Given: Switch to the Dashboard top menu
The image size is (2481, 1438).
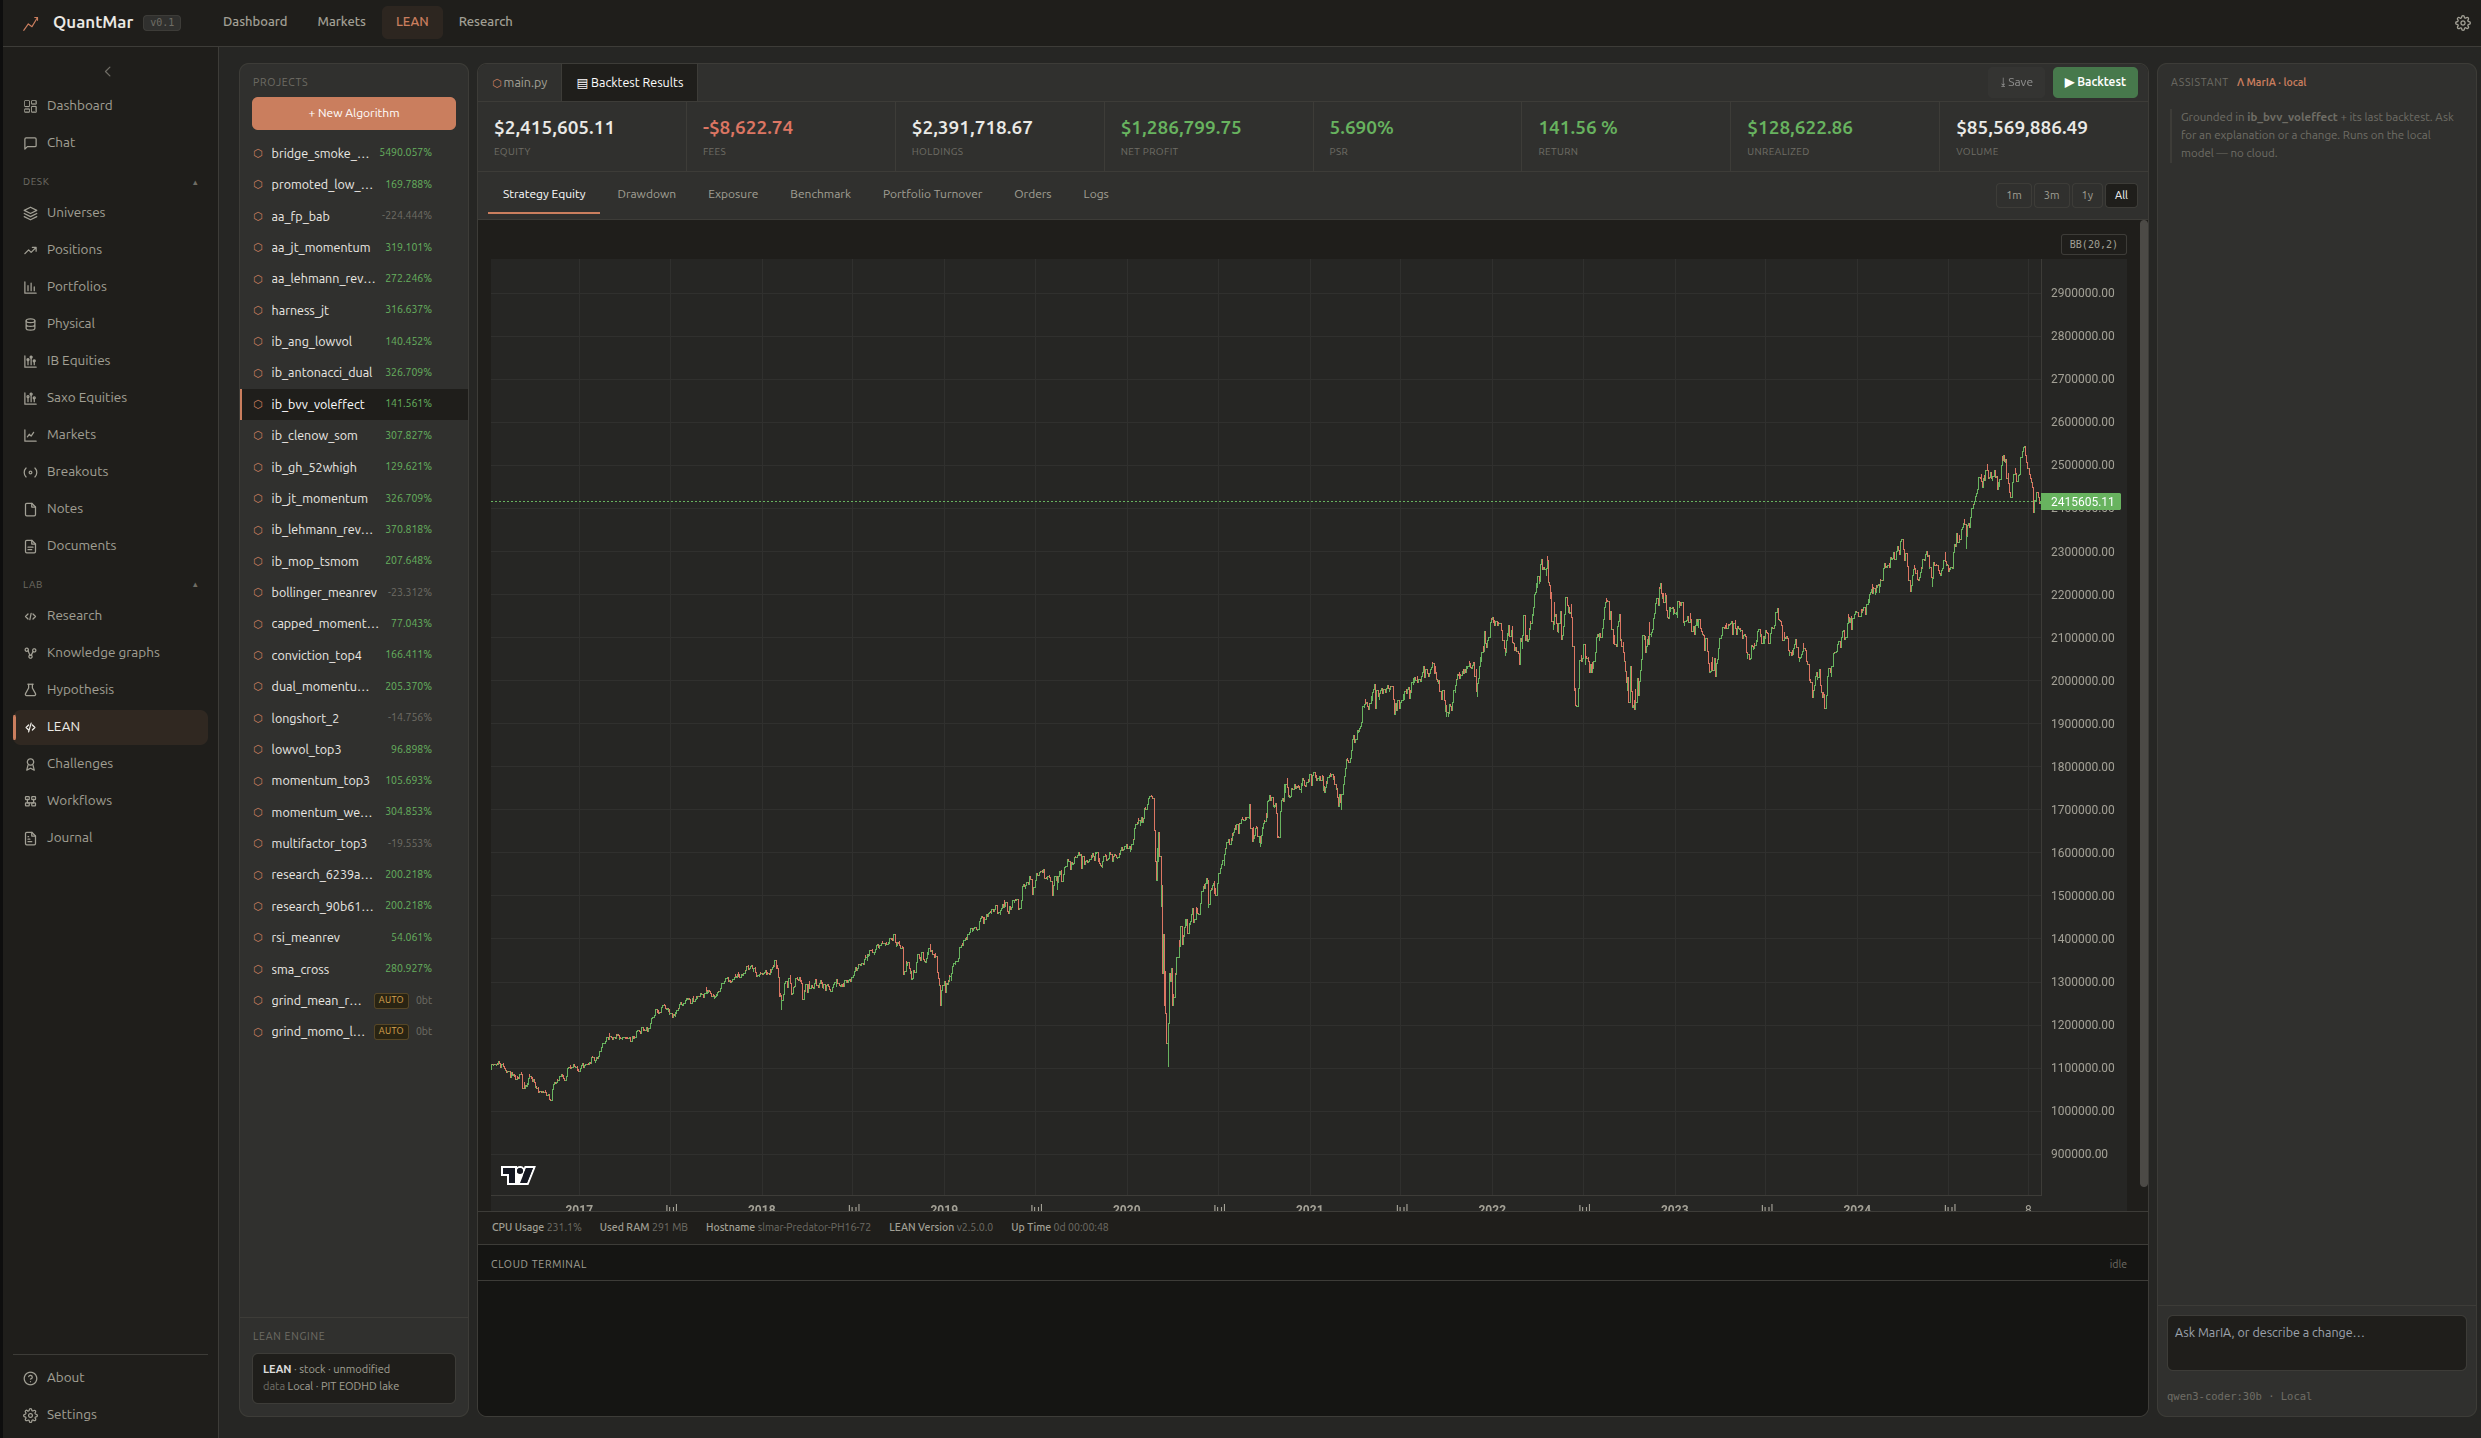Looking at the screenshot, I should click(255, 22).
